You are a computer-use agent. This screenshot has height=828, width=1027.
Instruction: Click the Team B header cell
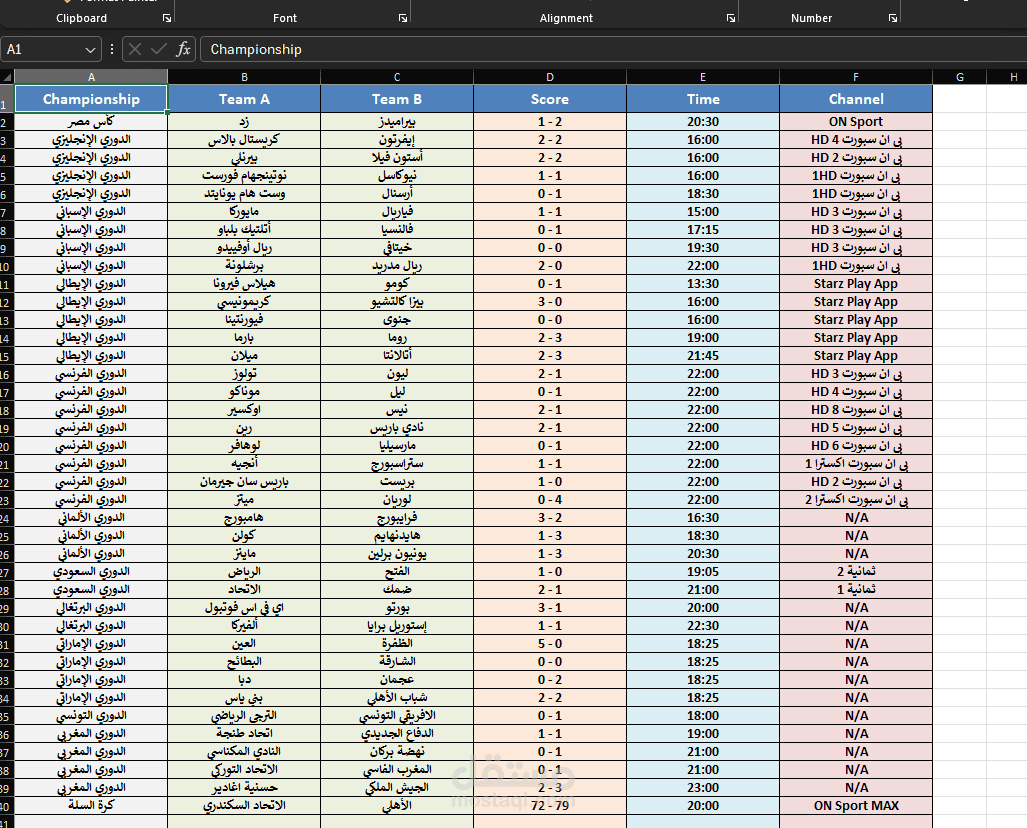(397, 99)
